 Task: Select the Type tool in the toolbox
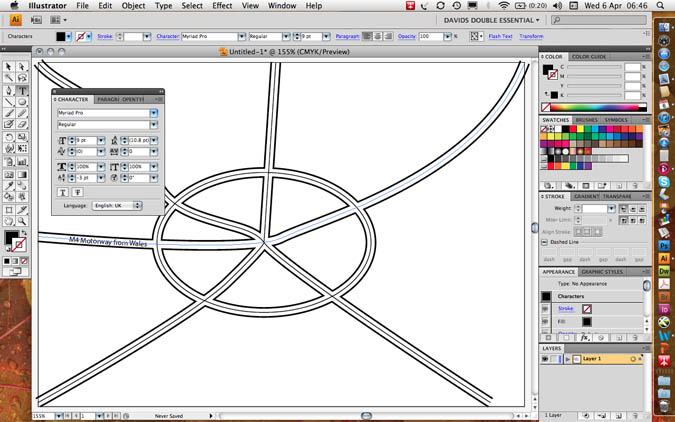coord(22,90)
